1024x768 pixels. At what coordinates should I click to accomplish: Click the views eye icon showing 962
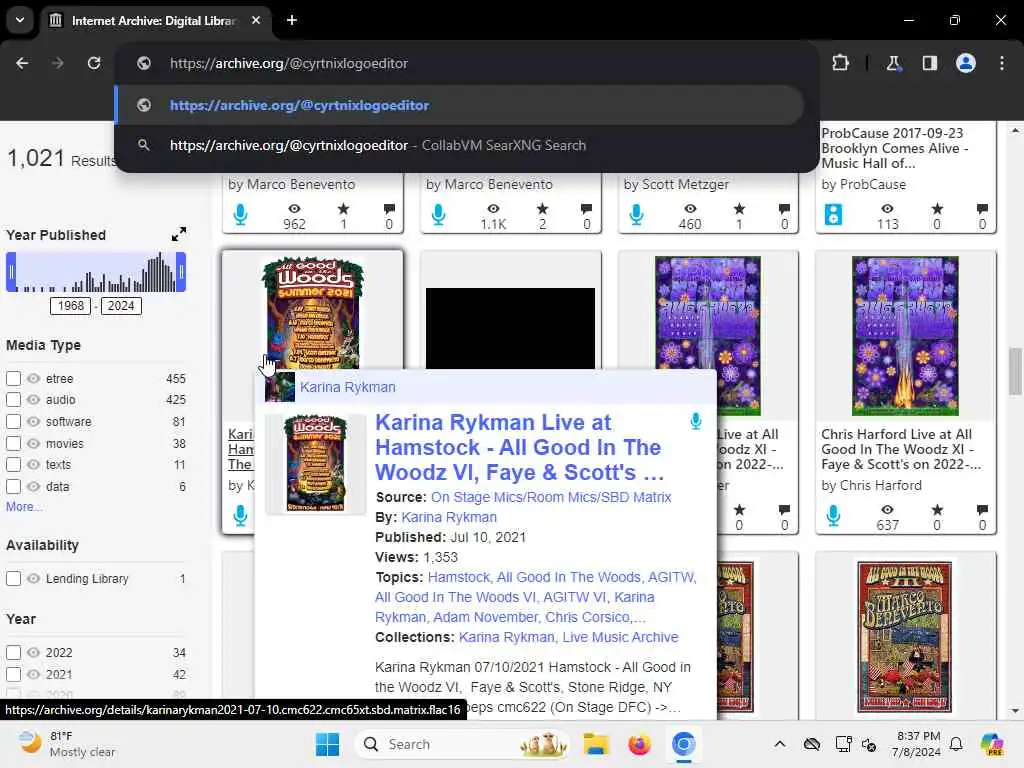[295, 208]
